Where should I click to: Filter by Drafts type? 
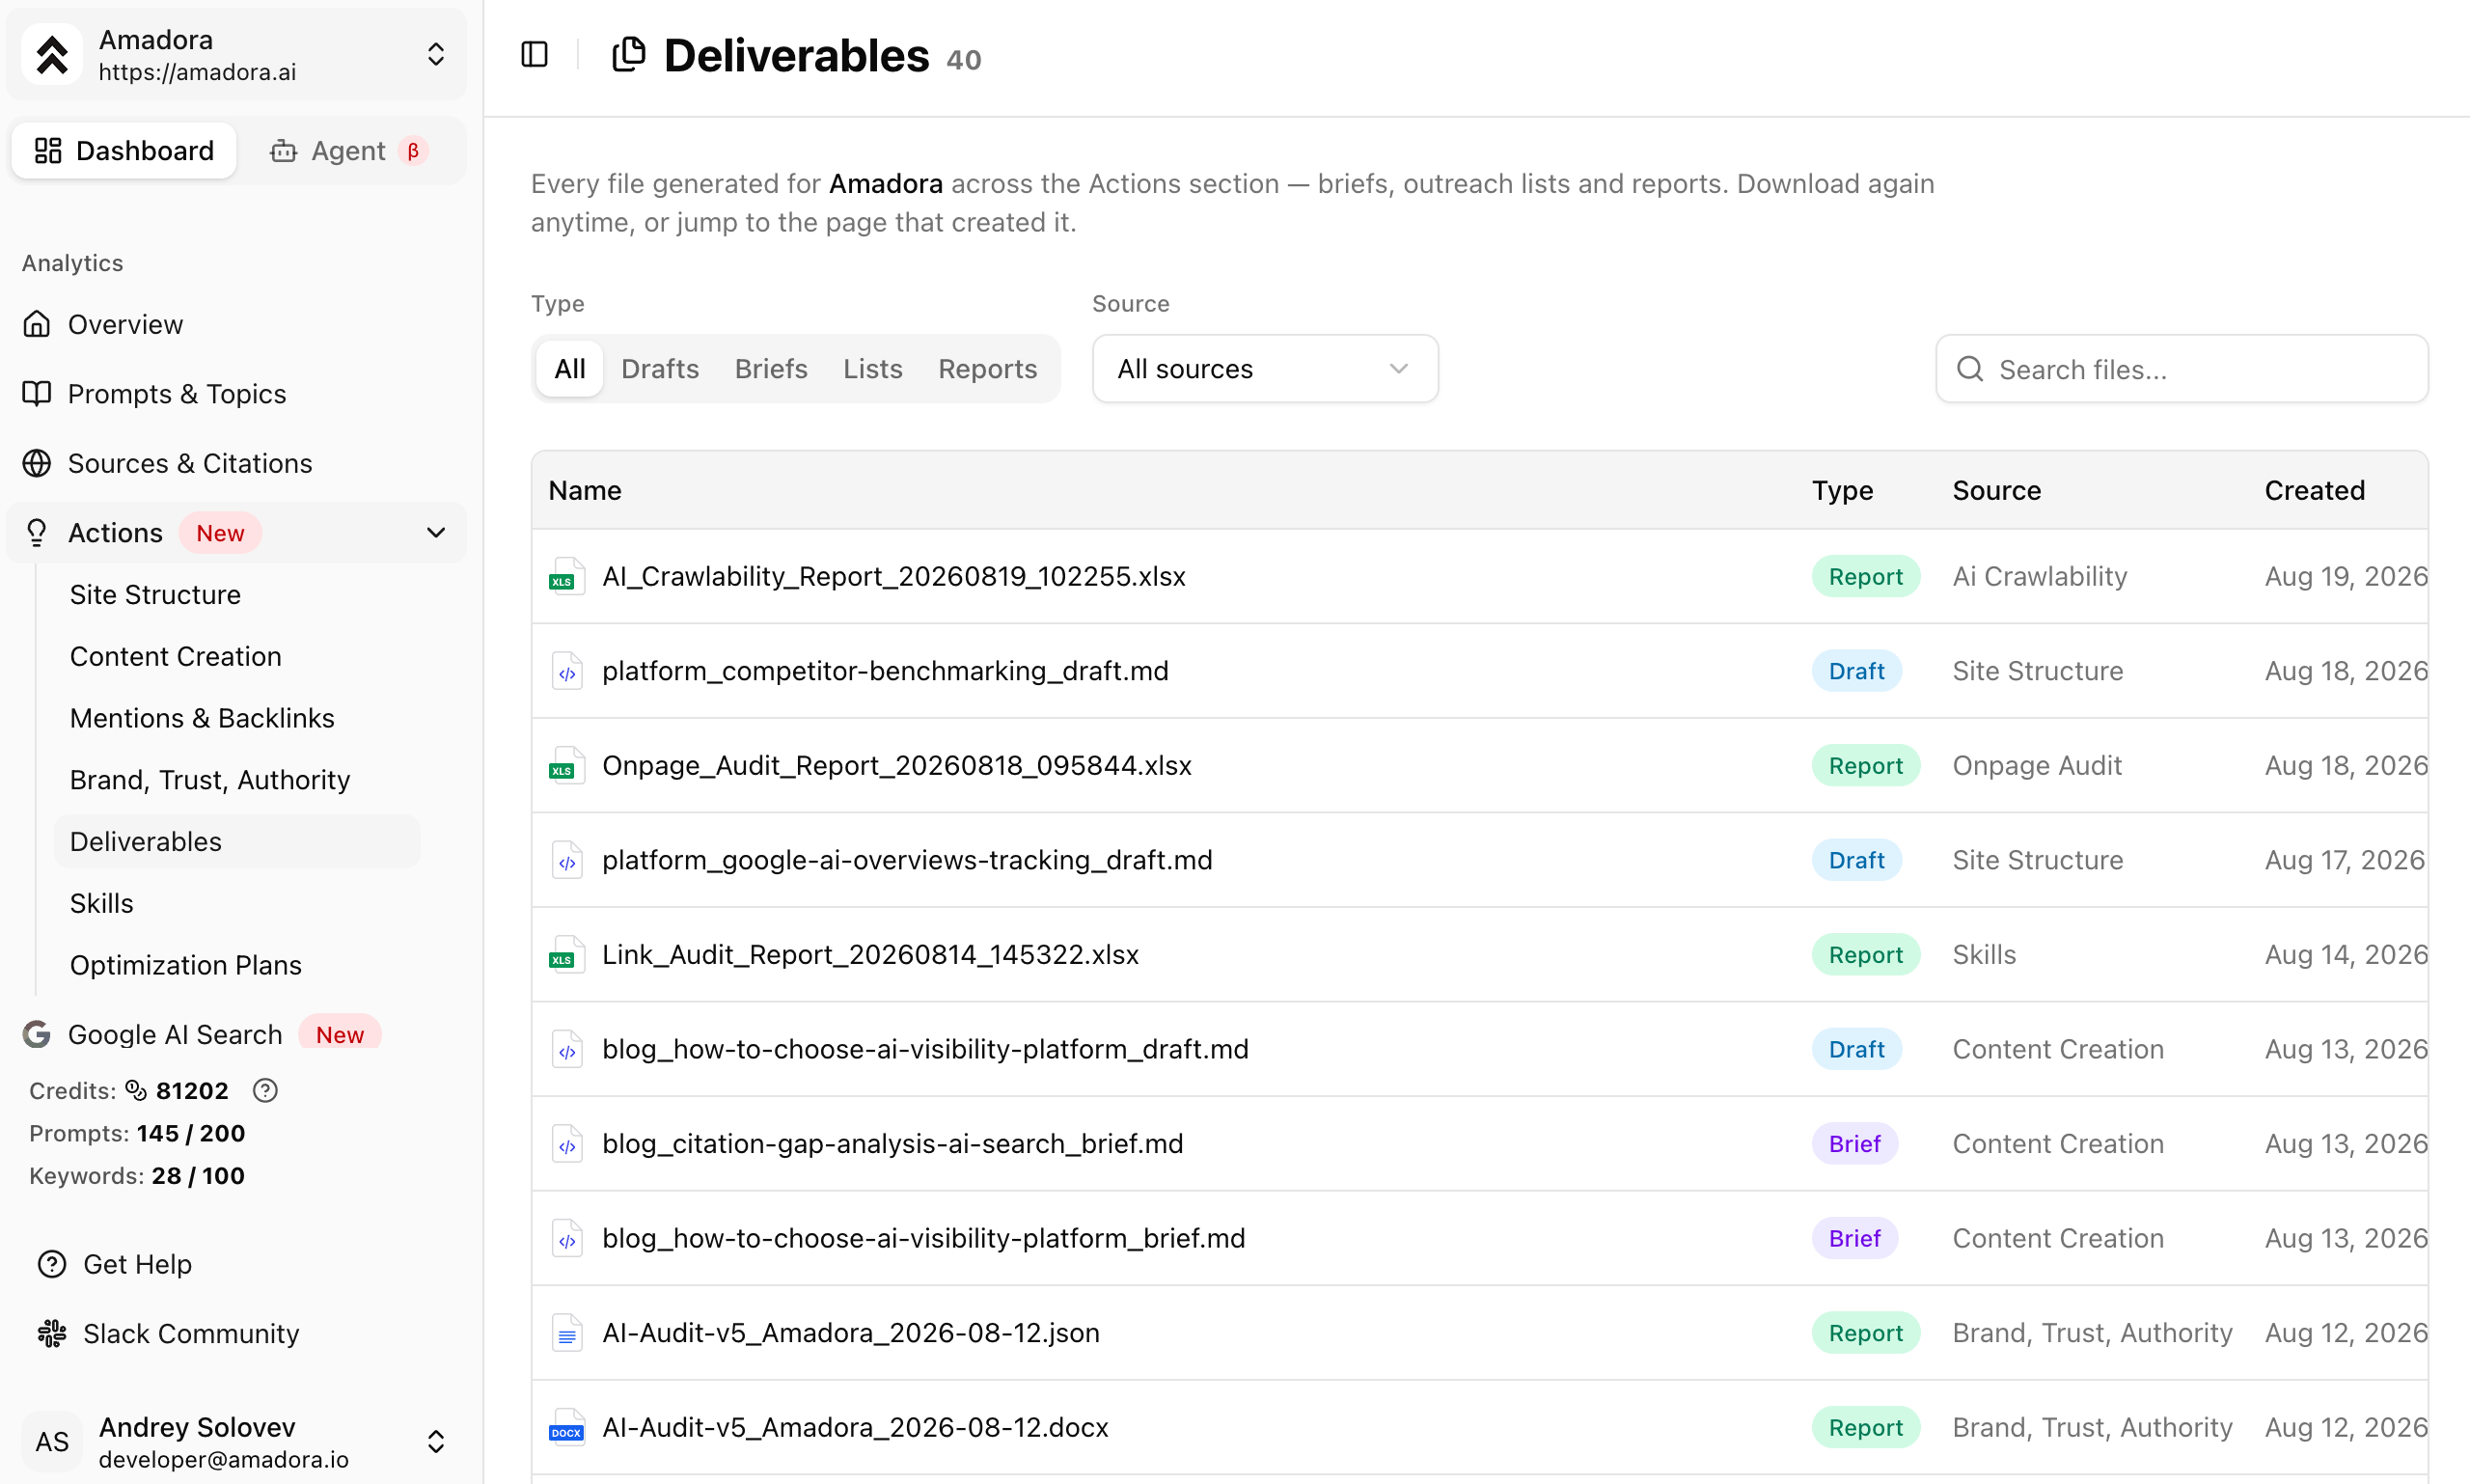(660, 369)
